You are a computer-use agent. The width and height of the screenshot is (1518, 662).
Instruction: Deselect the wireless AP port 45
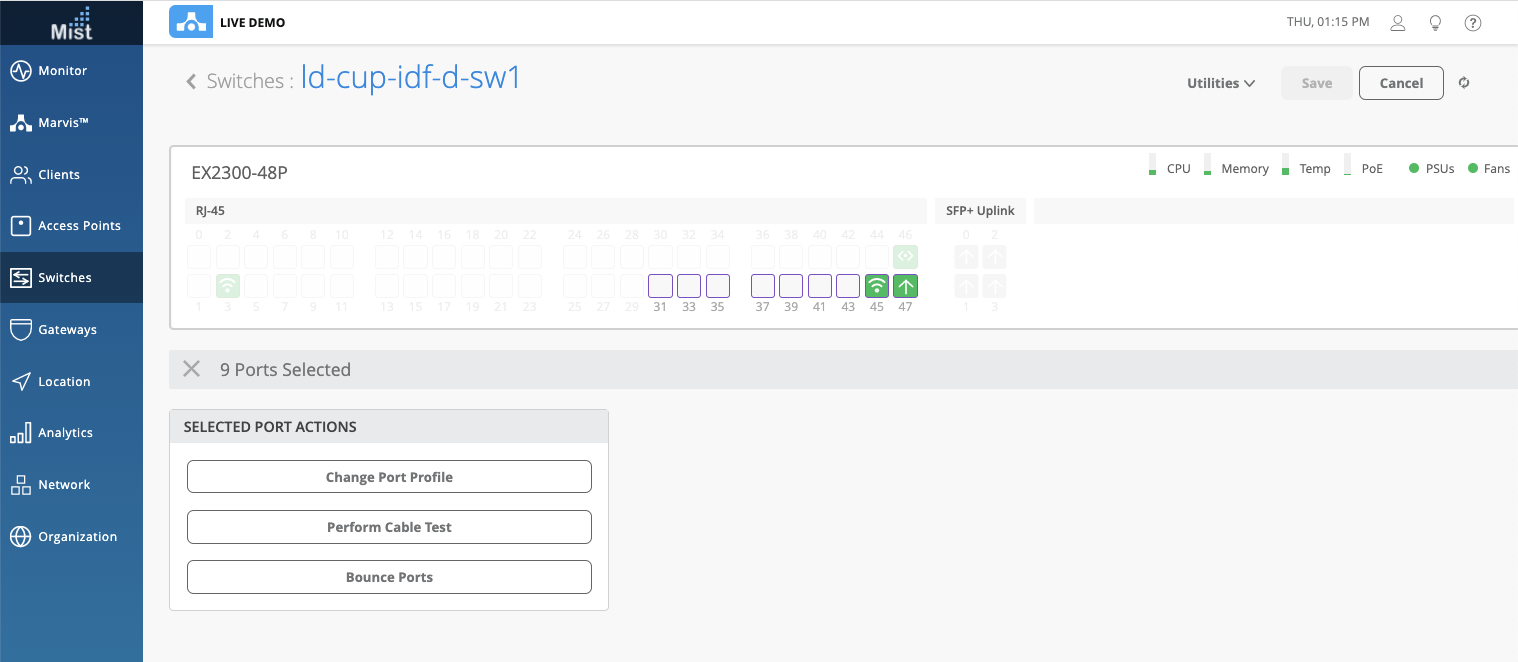coord(877,286)
